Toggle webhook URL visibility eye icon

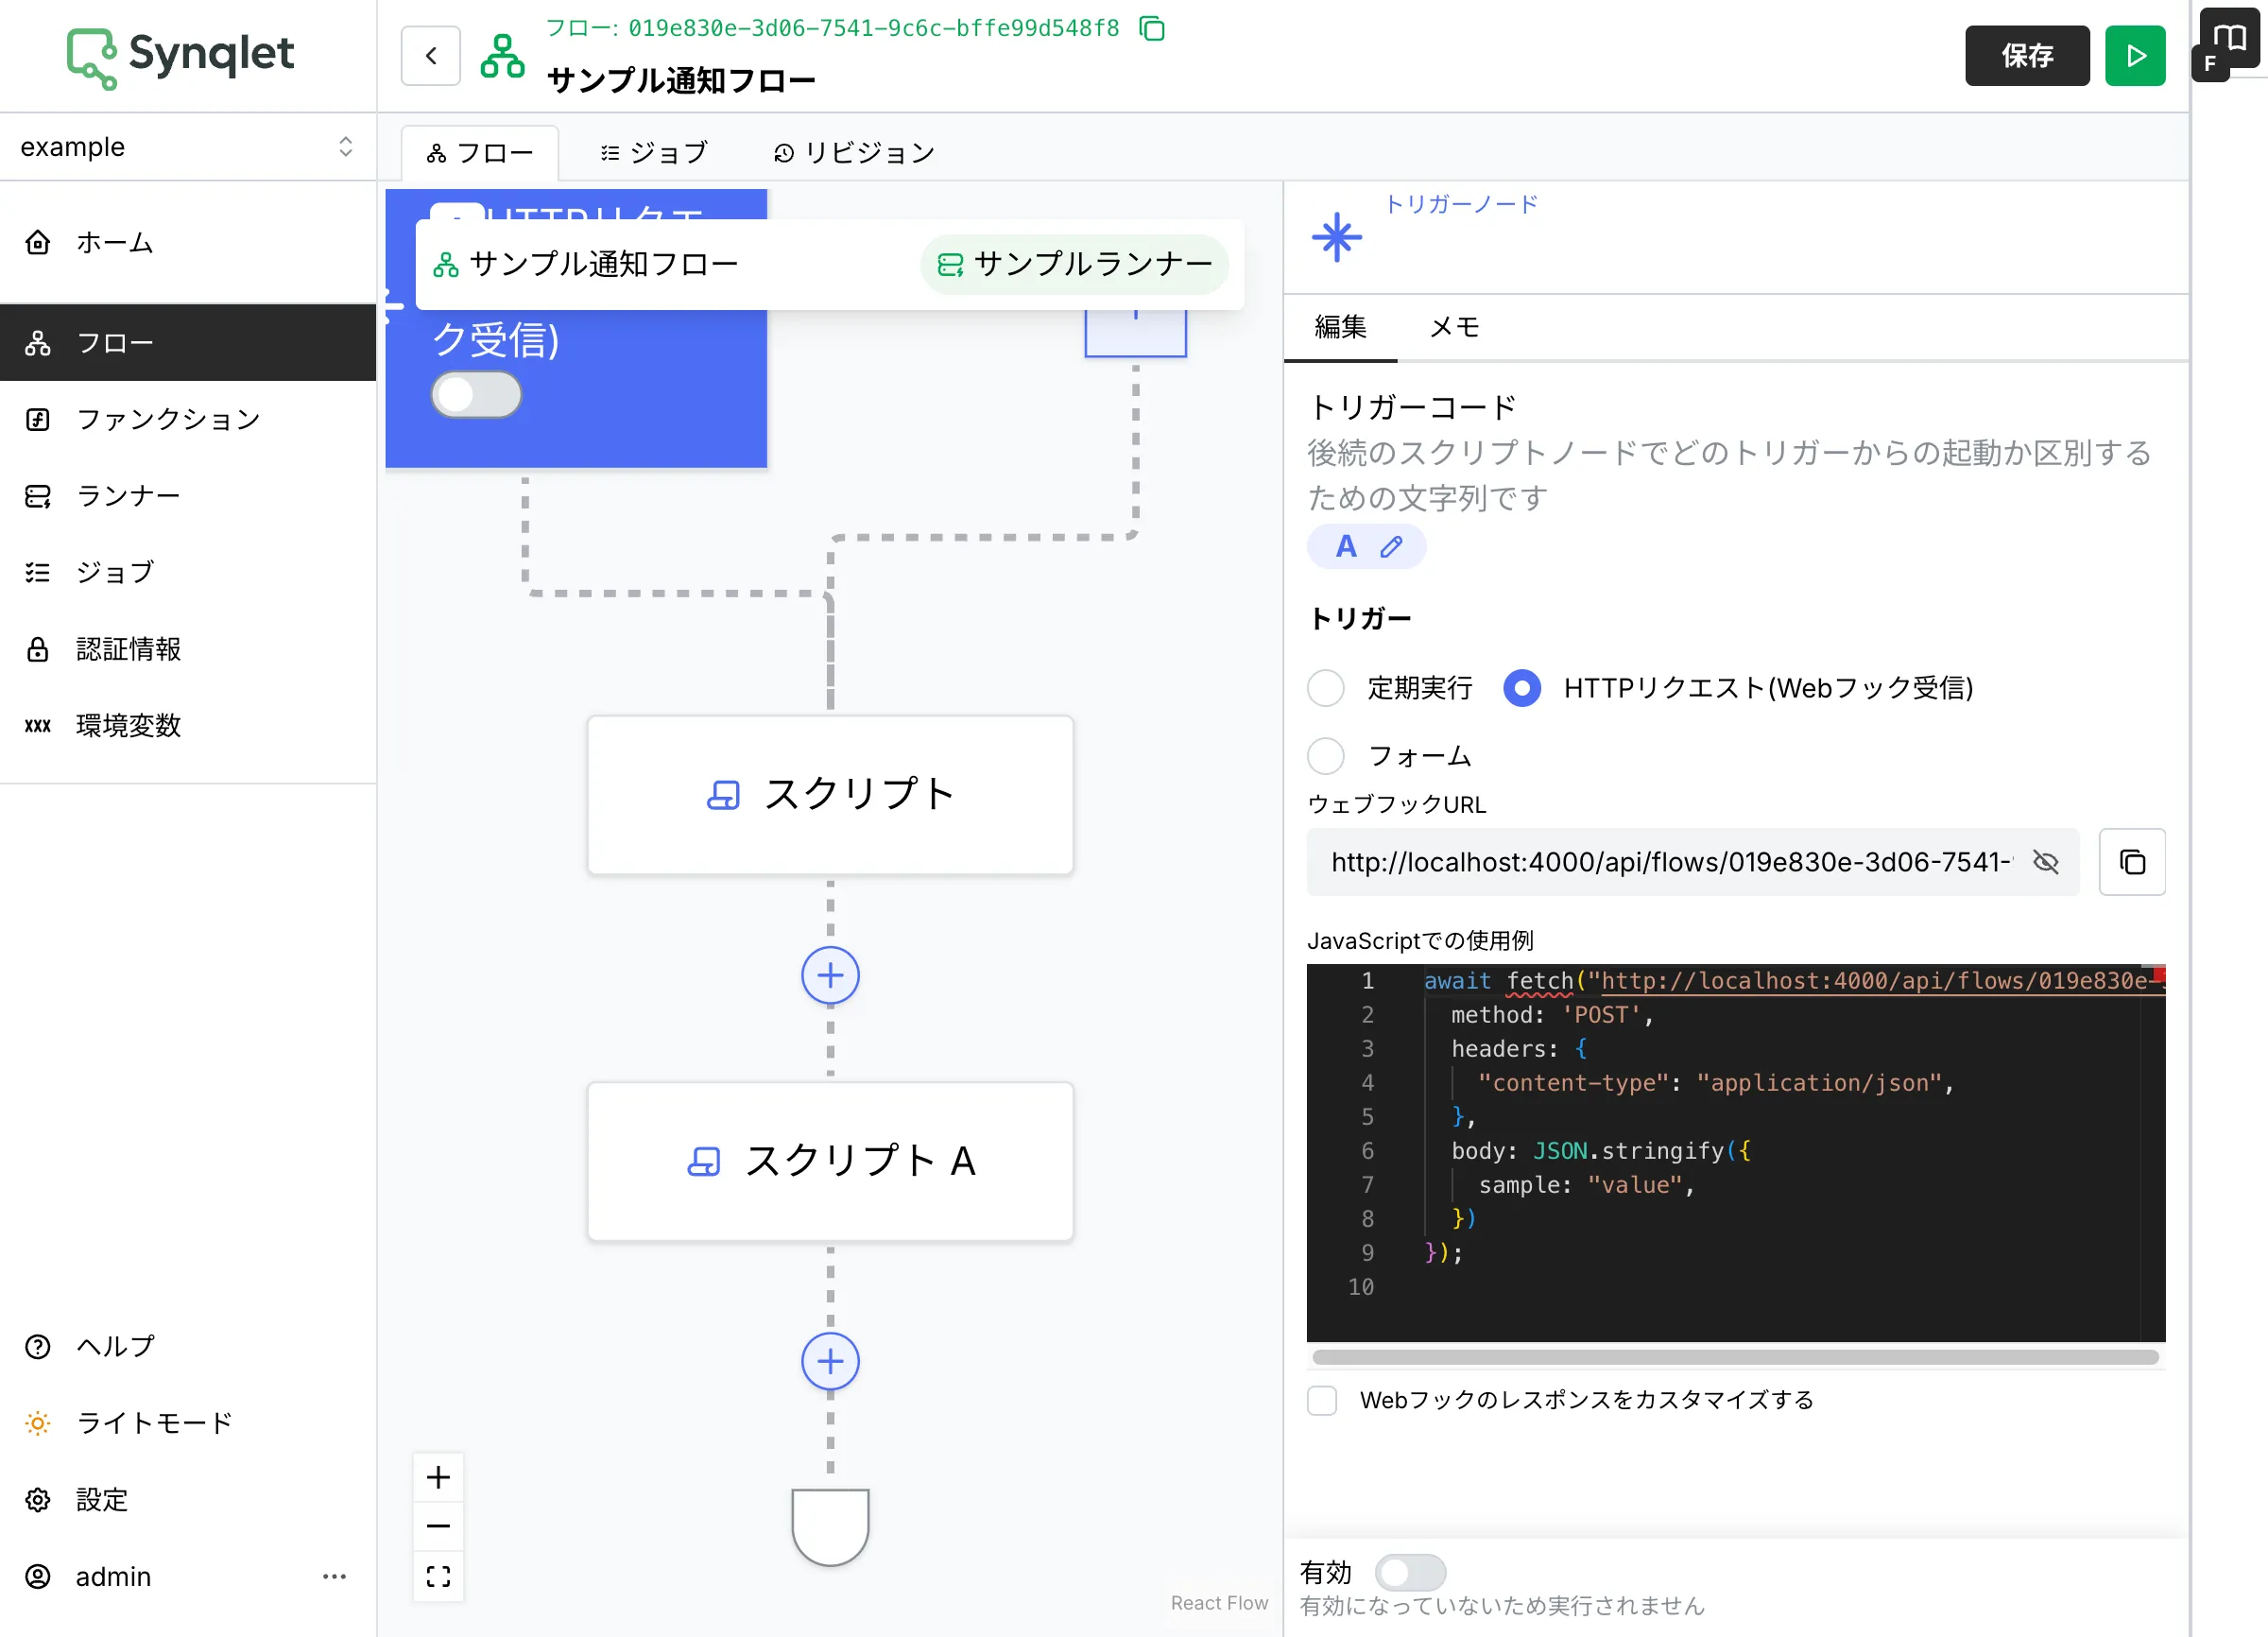(x=2046, y=862)
